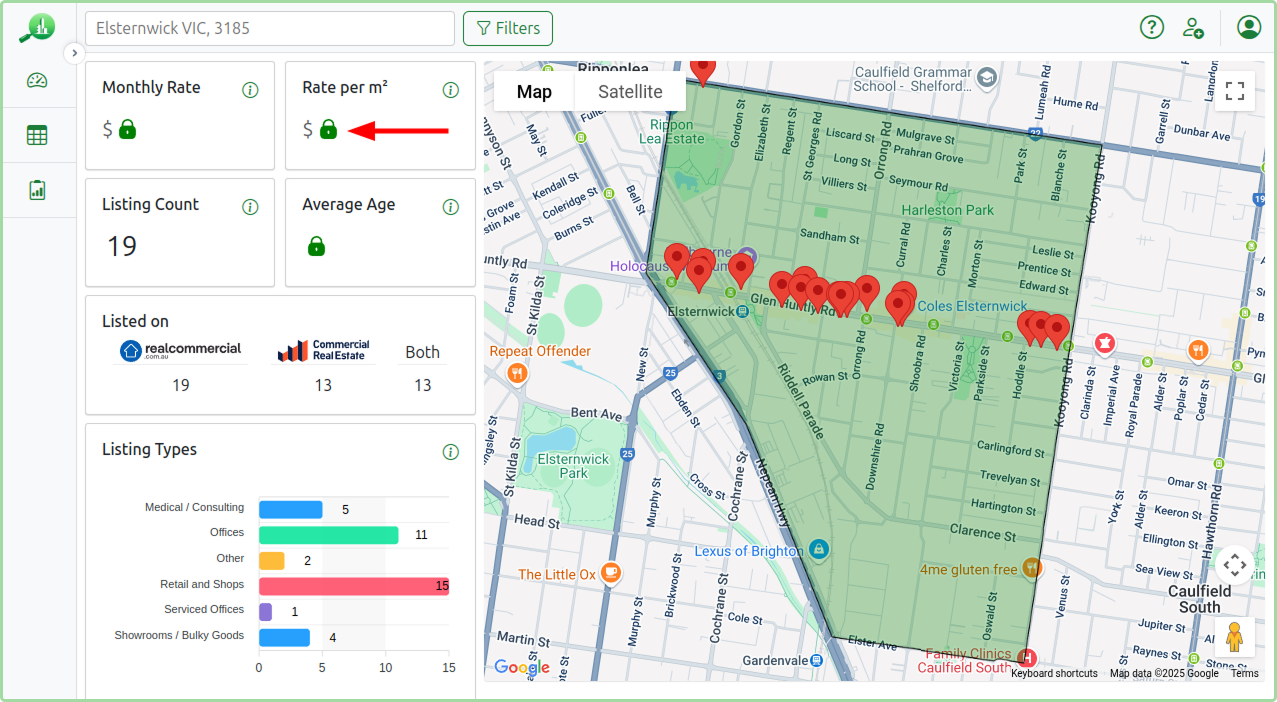The width and height of the screenshot is (1277, 702).
Task: Select the reports clipboard icon in sidebar
Action: pos(39,190)
